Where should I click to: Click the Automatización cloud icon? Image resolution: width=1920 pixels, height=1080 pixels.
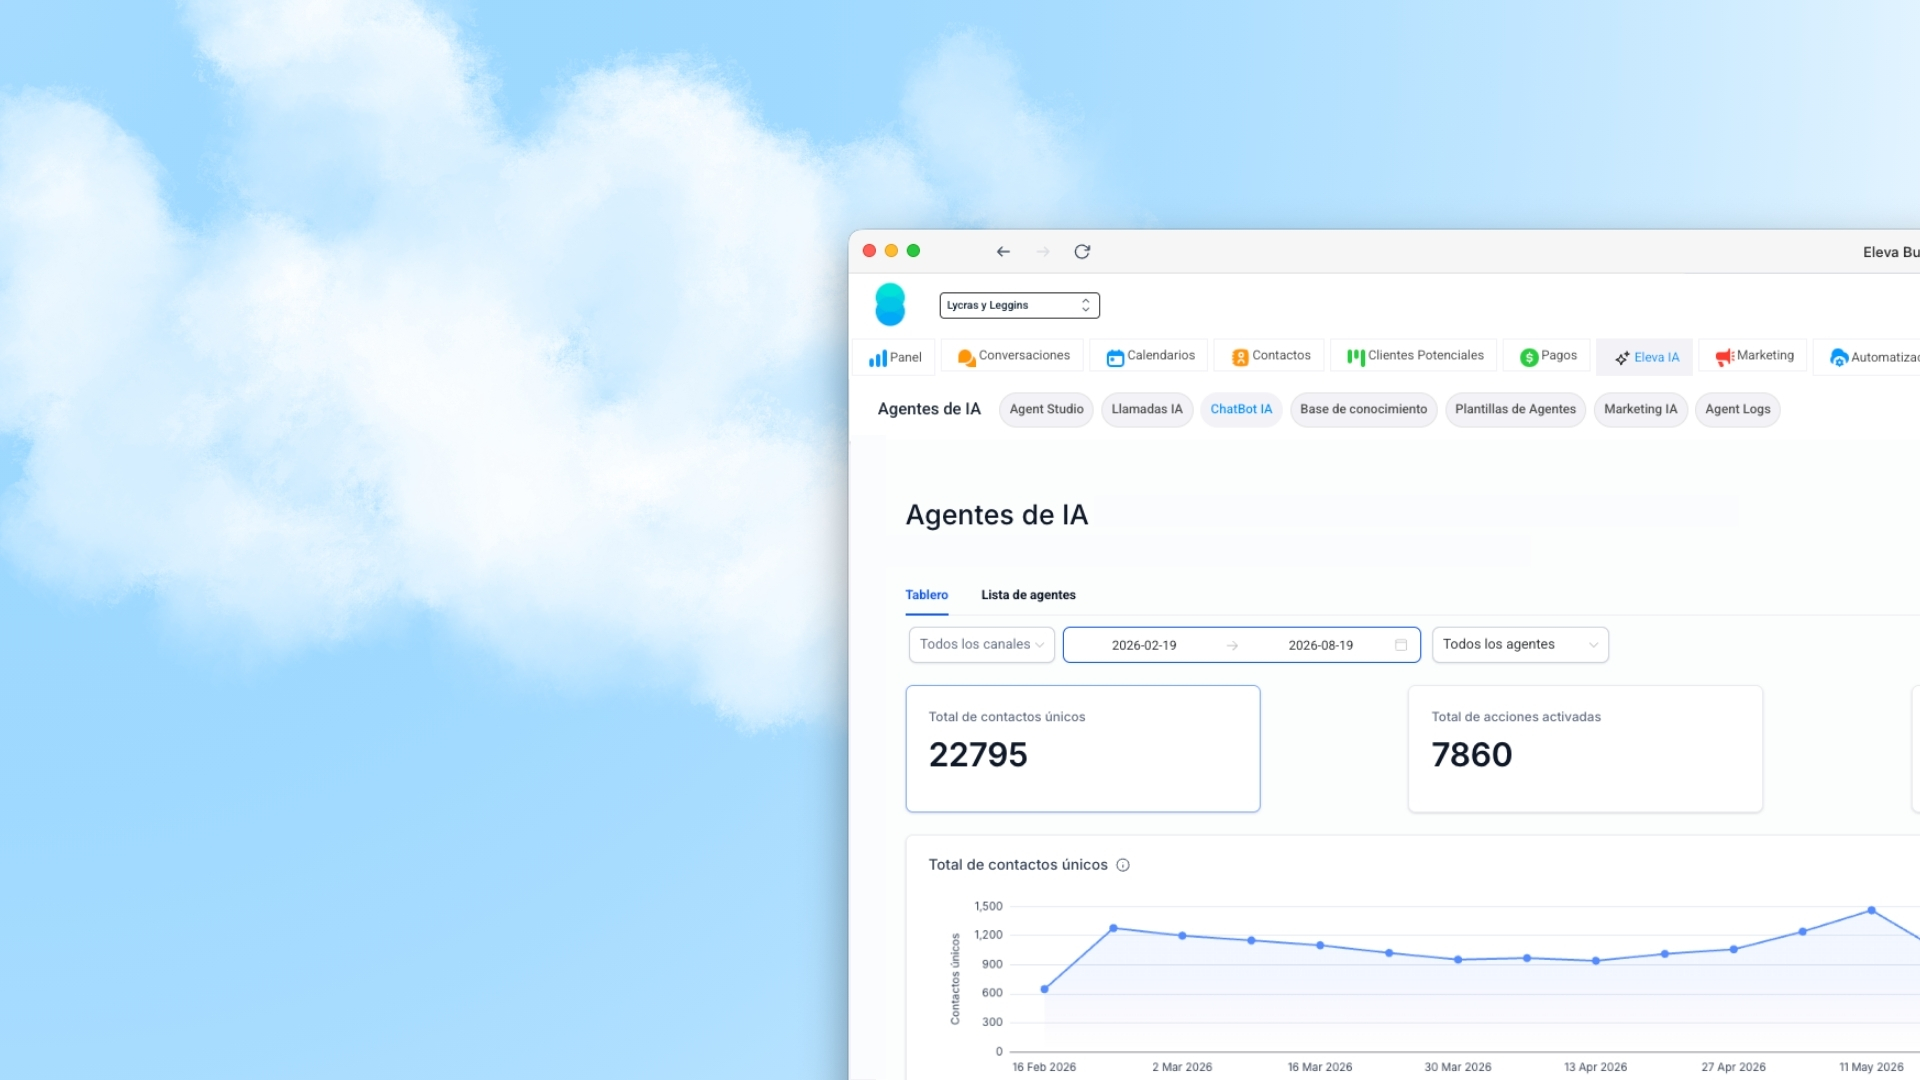[1838, 358]
